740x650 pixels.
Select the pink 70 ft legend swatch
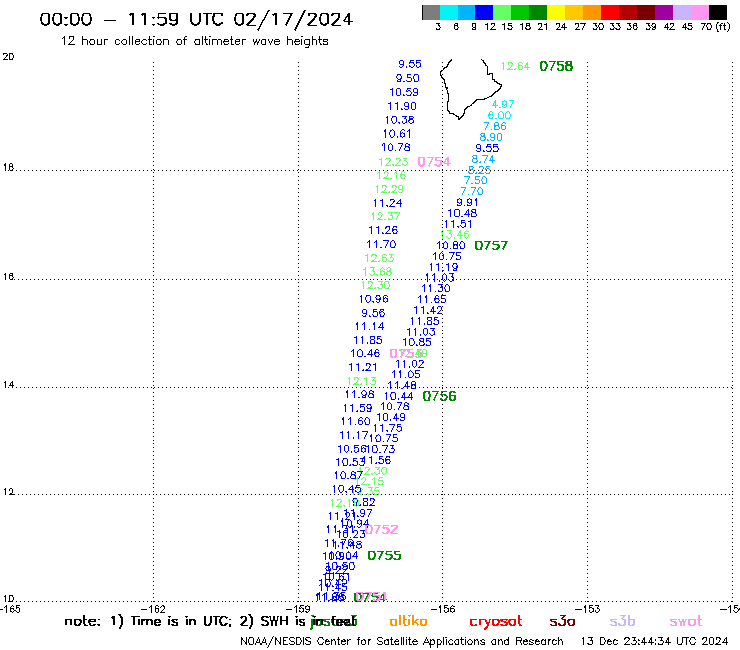pyautogui.click(x=699, y=12)
